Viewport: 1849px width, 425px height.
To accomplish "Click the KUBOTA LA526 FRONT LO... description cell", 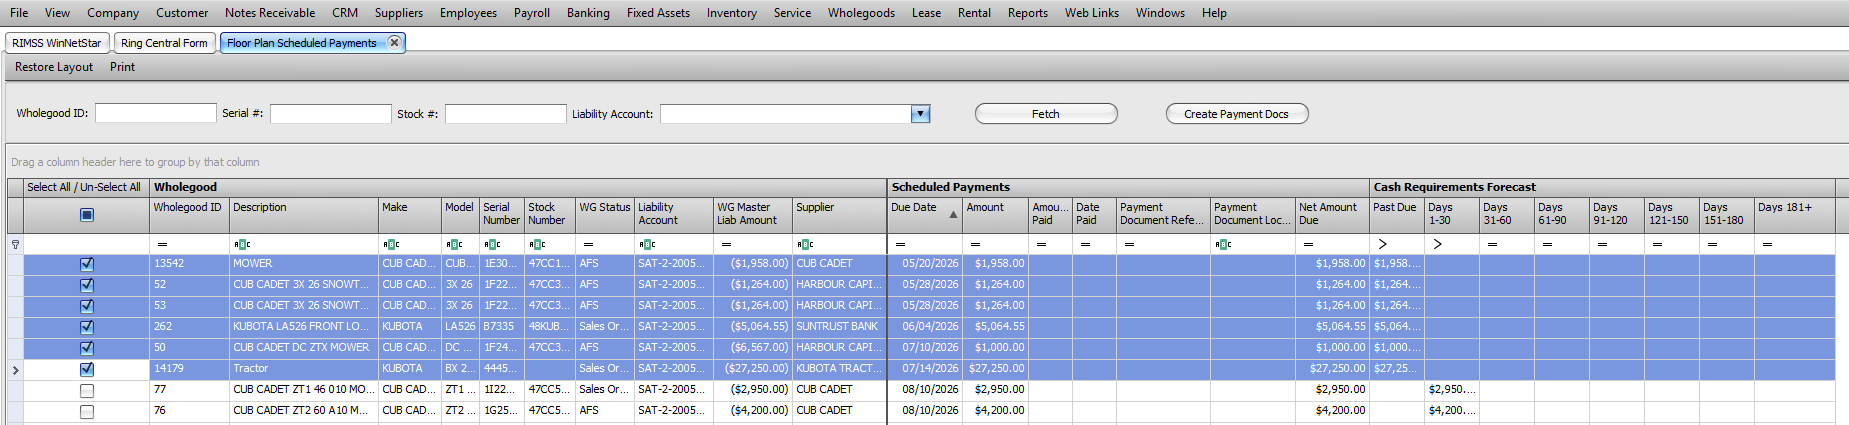I will coord(304,327).
